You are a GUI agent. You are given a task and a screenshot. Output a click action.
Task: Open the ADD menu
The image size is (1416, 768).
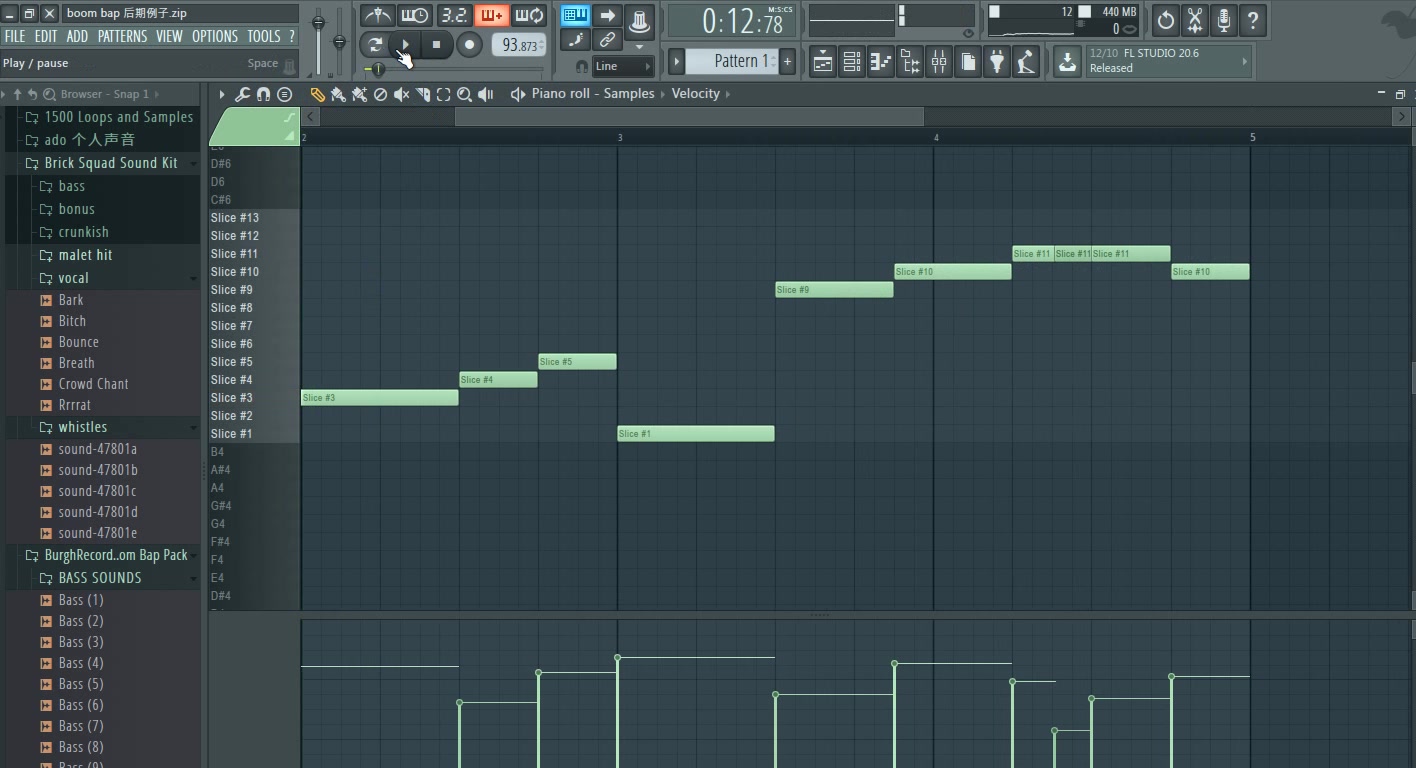pyautogui.click(x=77, y=36)
